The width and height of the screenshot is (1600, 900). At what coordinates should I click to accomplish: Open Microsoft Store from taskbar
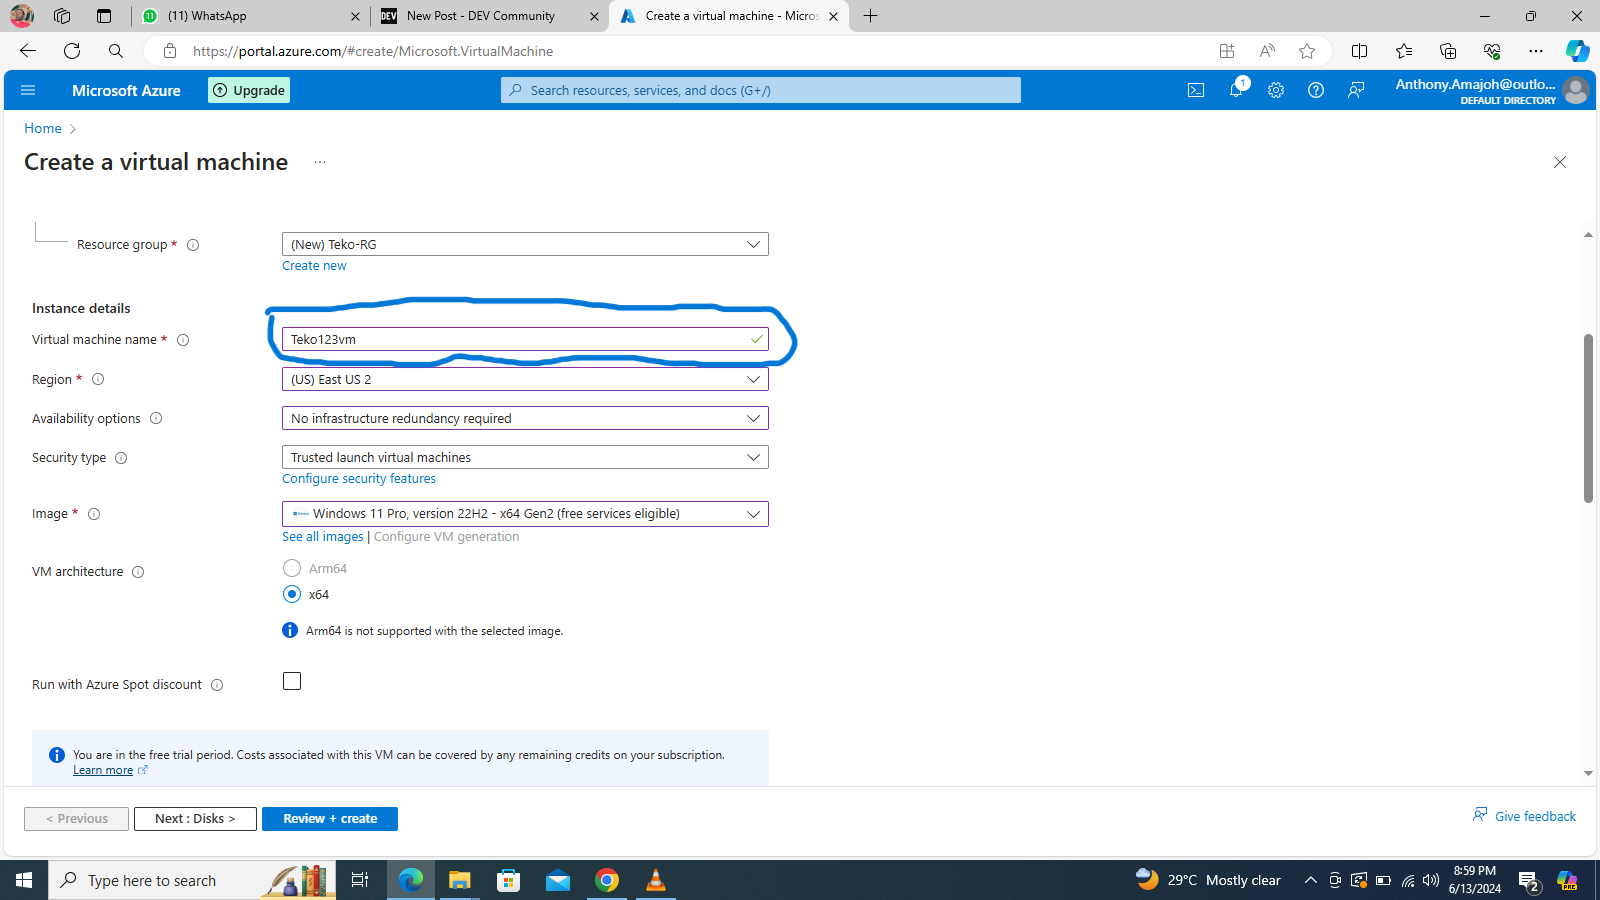tap(509, 880)
